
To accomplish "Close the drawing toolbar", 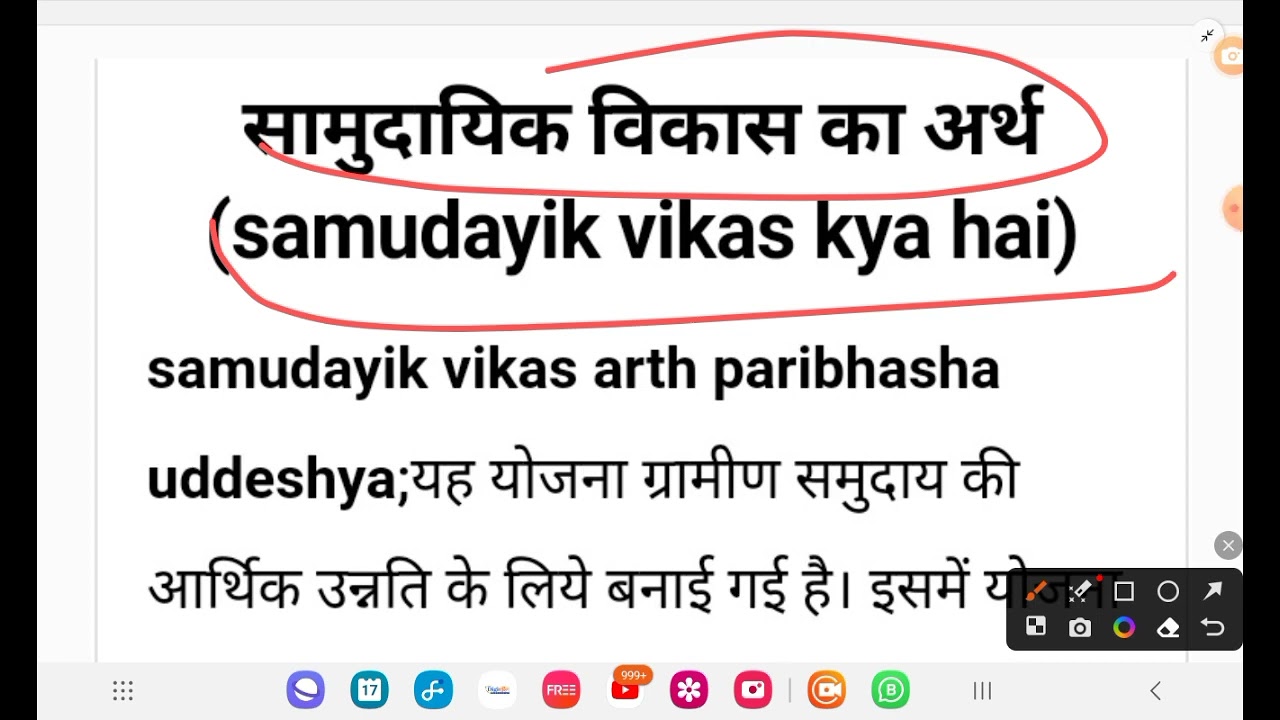I will tap(1228, 546).
